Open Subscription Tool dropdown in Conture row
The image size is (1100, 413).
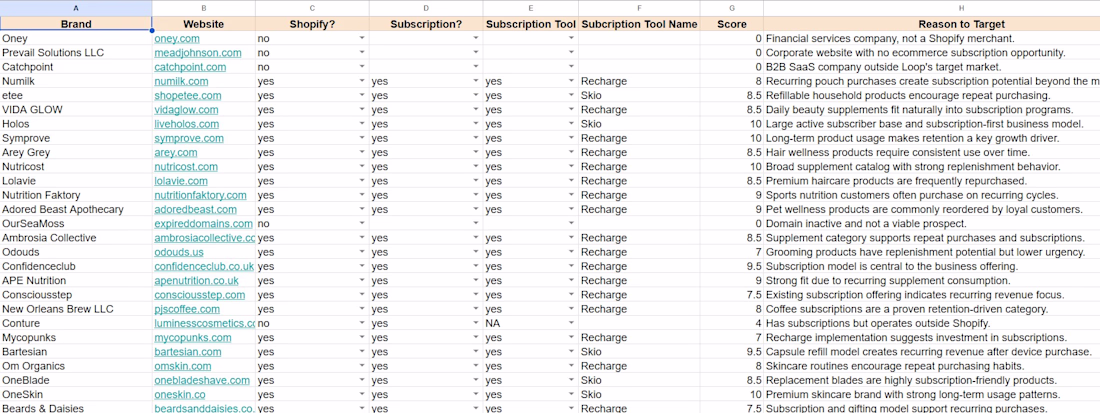(572, 323)
